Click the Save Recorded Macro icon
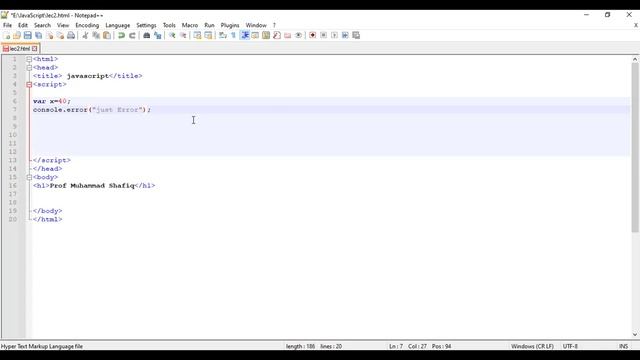 356,36
